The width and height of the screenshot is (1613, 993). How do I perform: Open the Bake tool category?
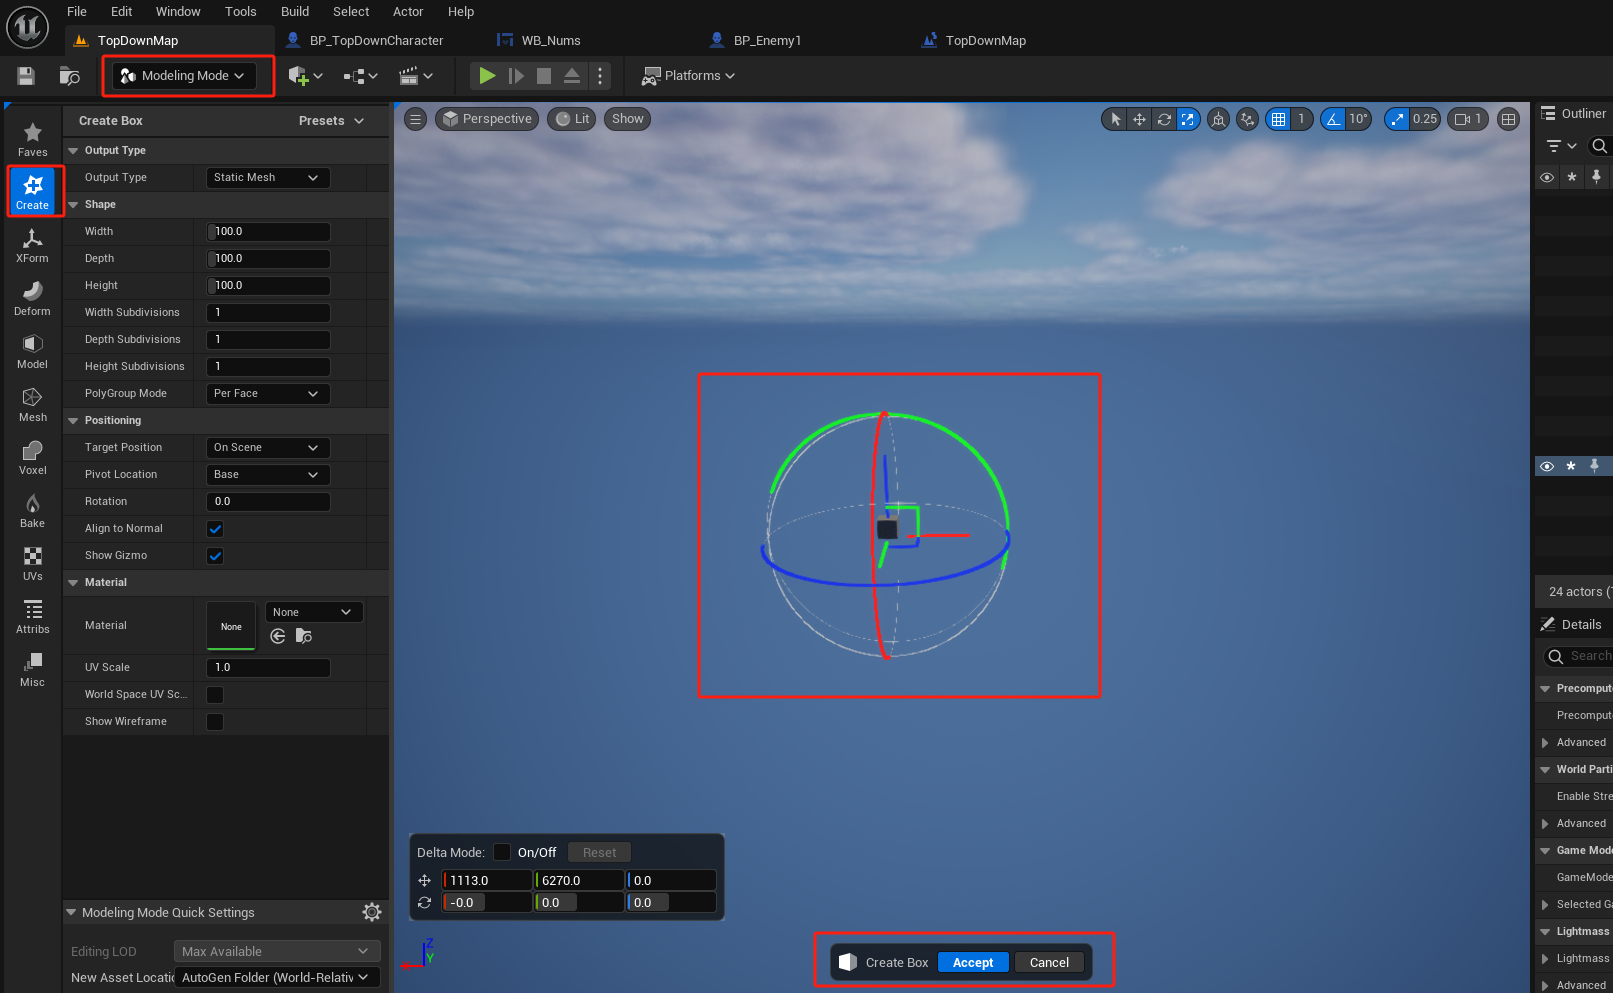32,510
